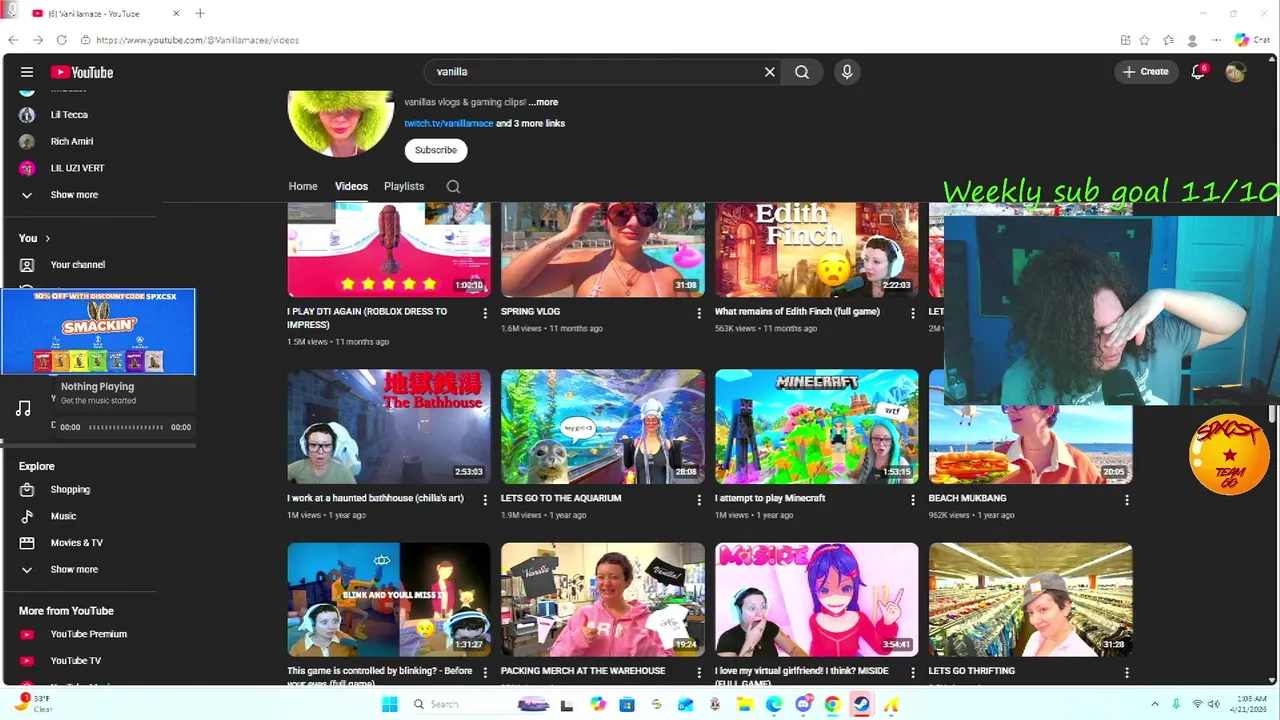This screenshot has width=1280, height=720.
Task: Reload the page with the browser refresh button
Action: (x=61, y=40)
